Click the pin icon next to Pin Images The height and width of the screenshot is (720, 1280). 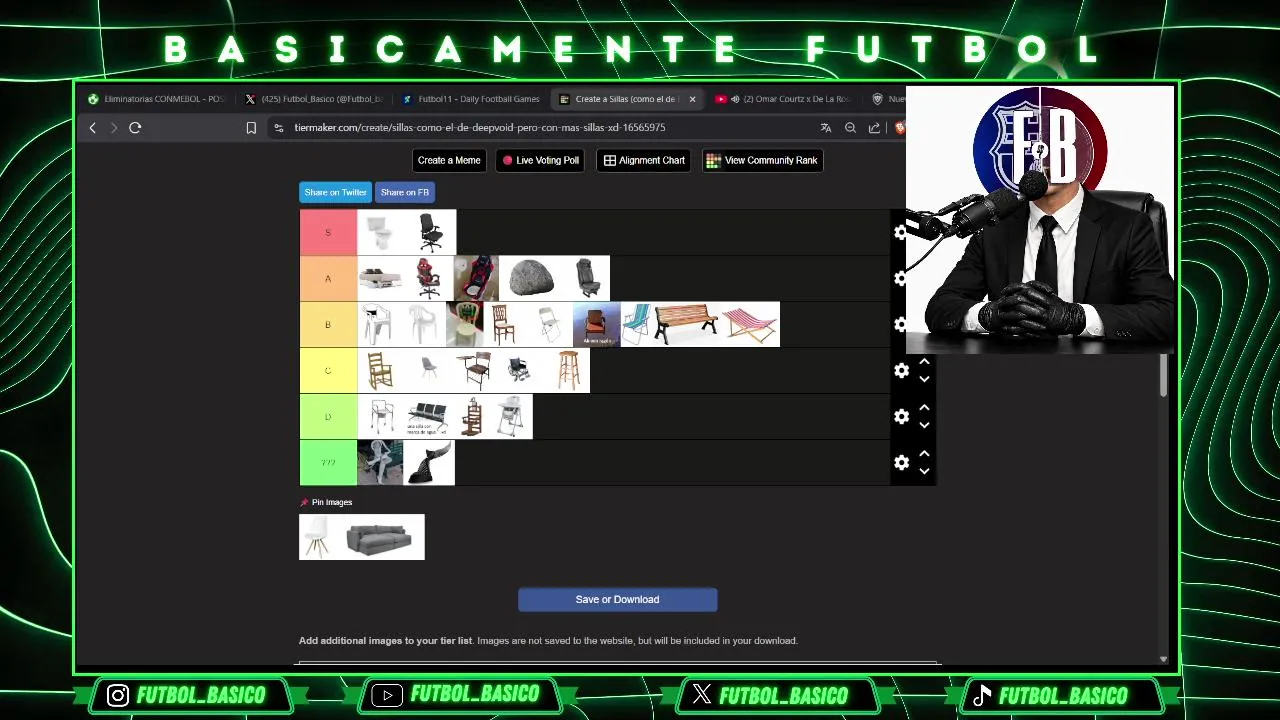(304, 502)
